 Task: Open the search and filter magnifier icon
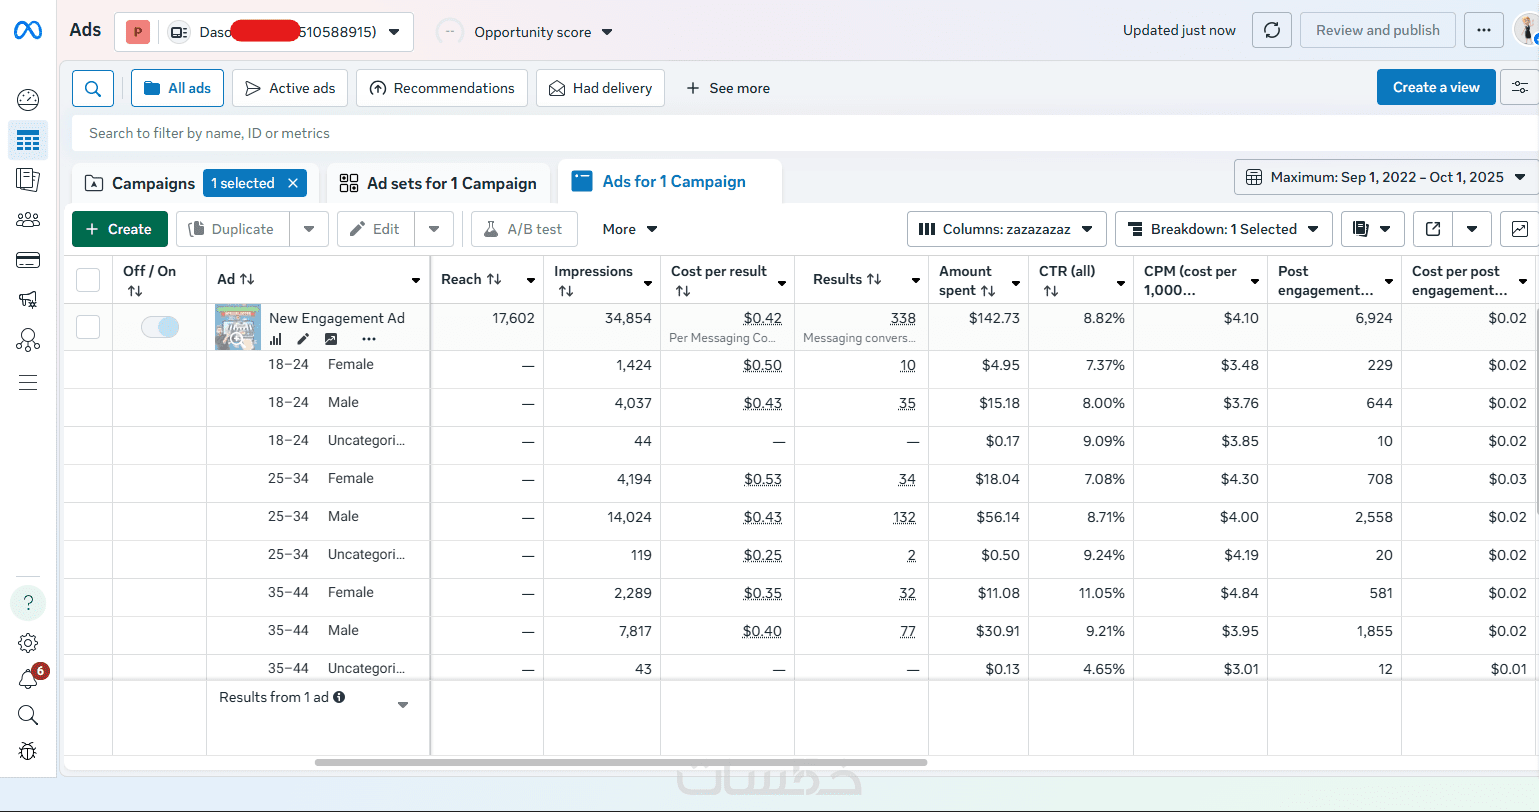pos(93,88)
